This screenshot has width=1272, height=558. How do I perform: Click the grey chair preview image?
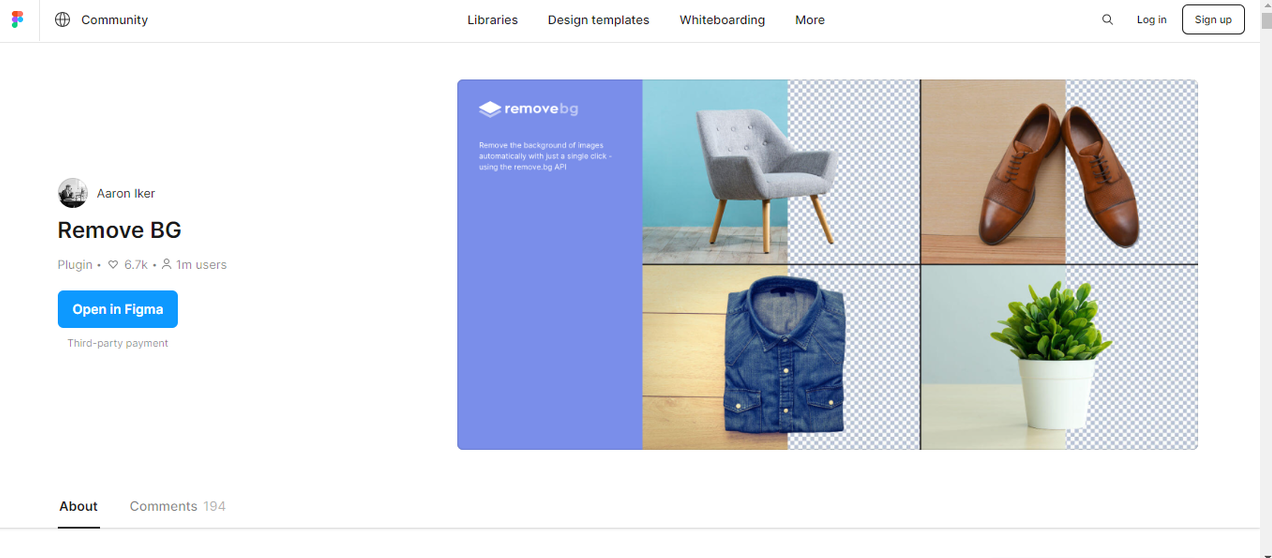[780, 171]
